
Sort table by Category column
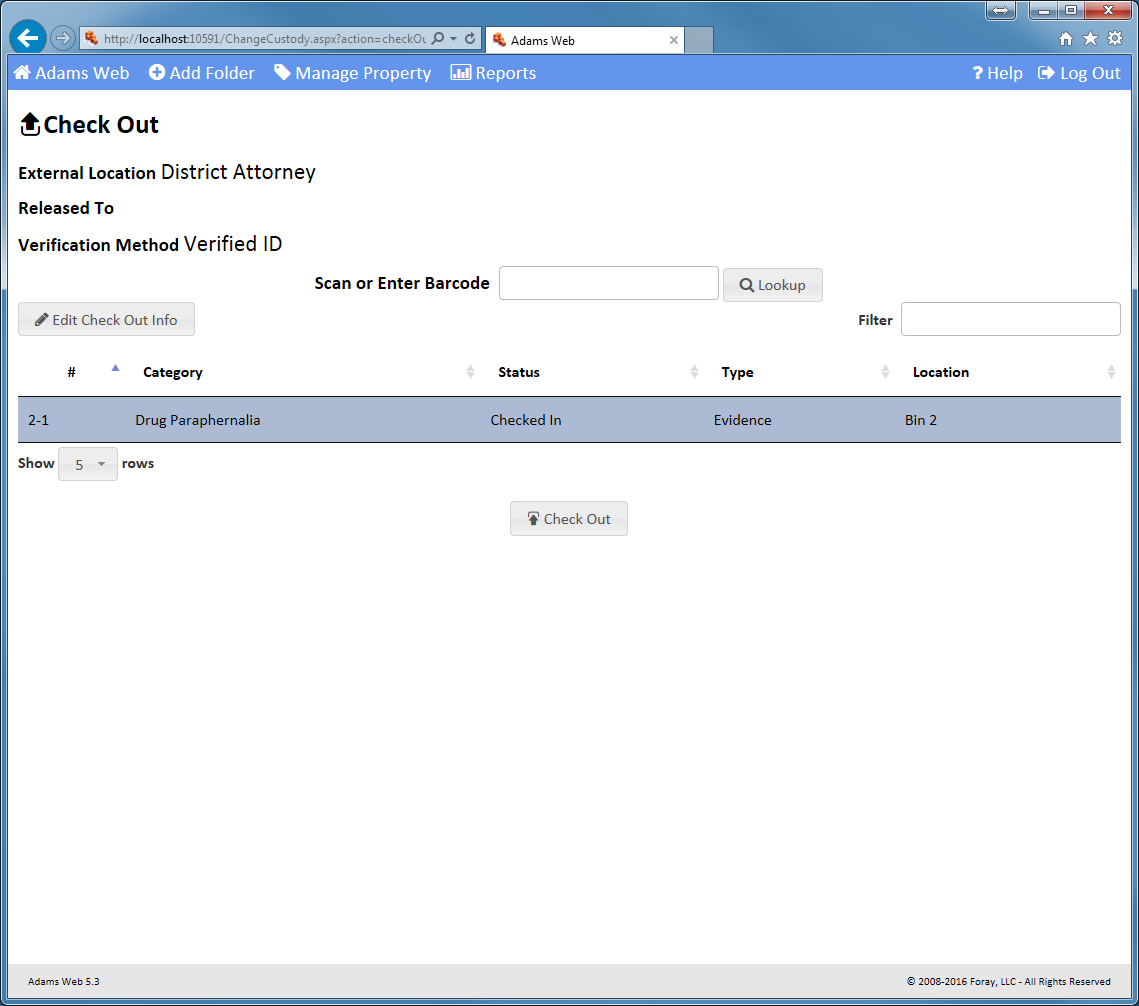tap(173, 372)
